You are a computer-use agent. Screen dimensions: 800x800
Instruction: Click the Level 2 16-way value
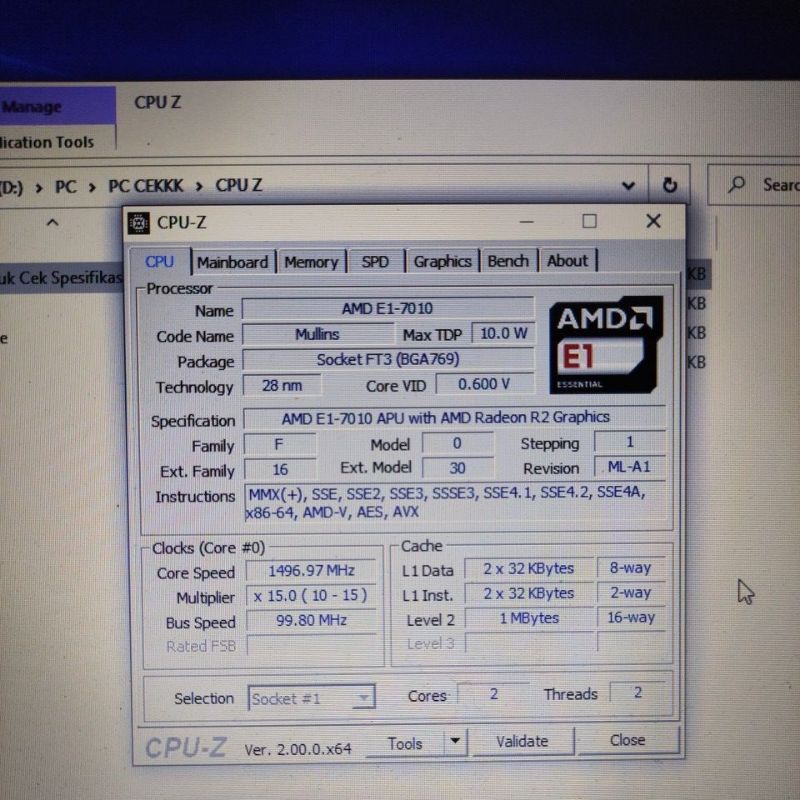point(631,617)
